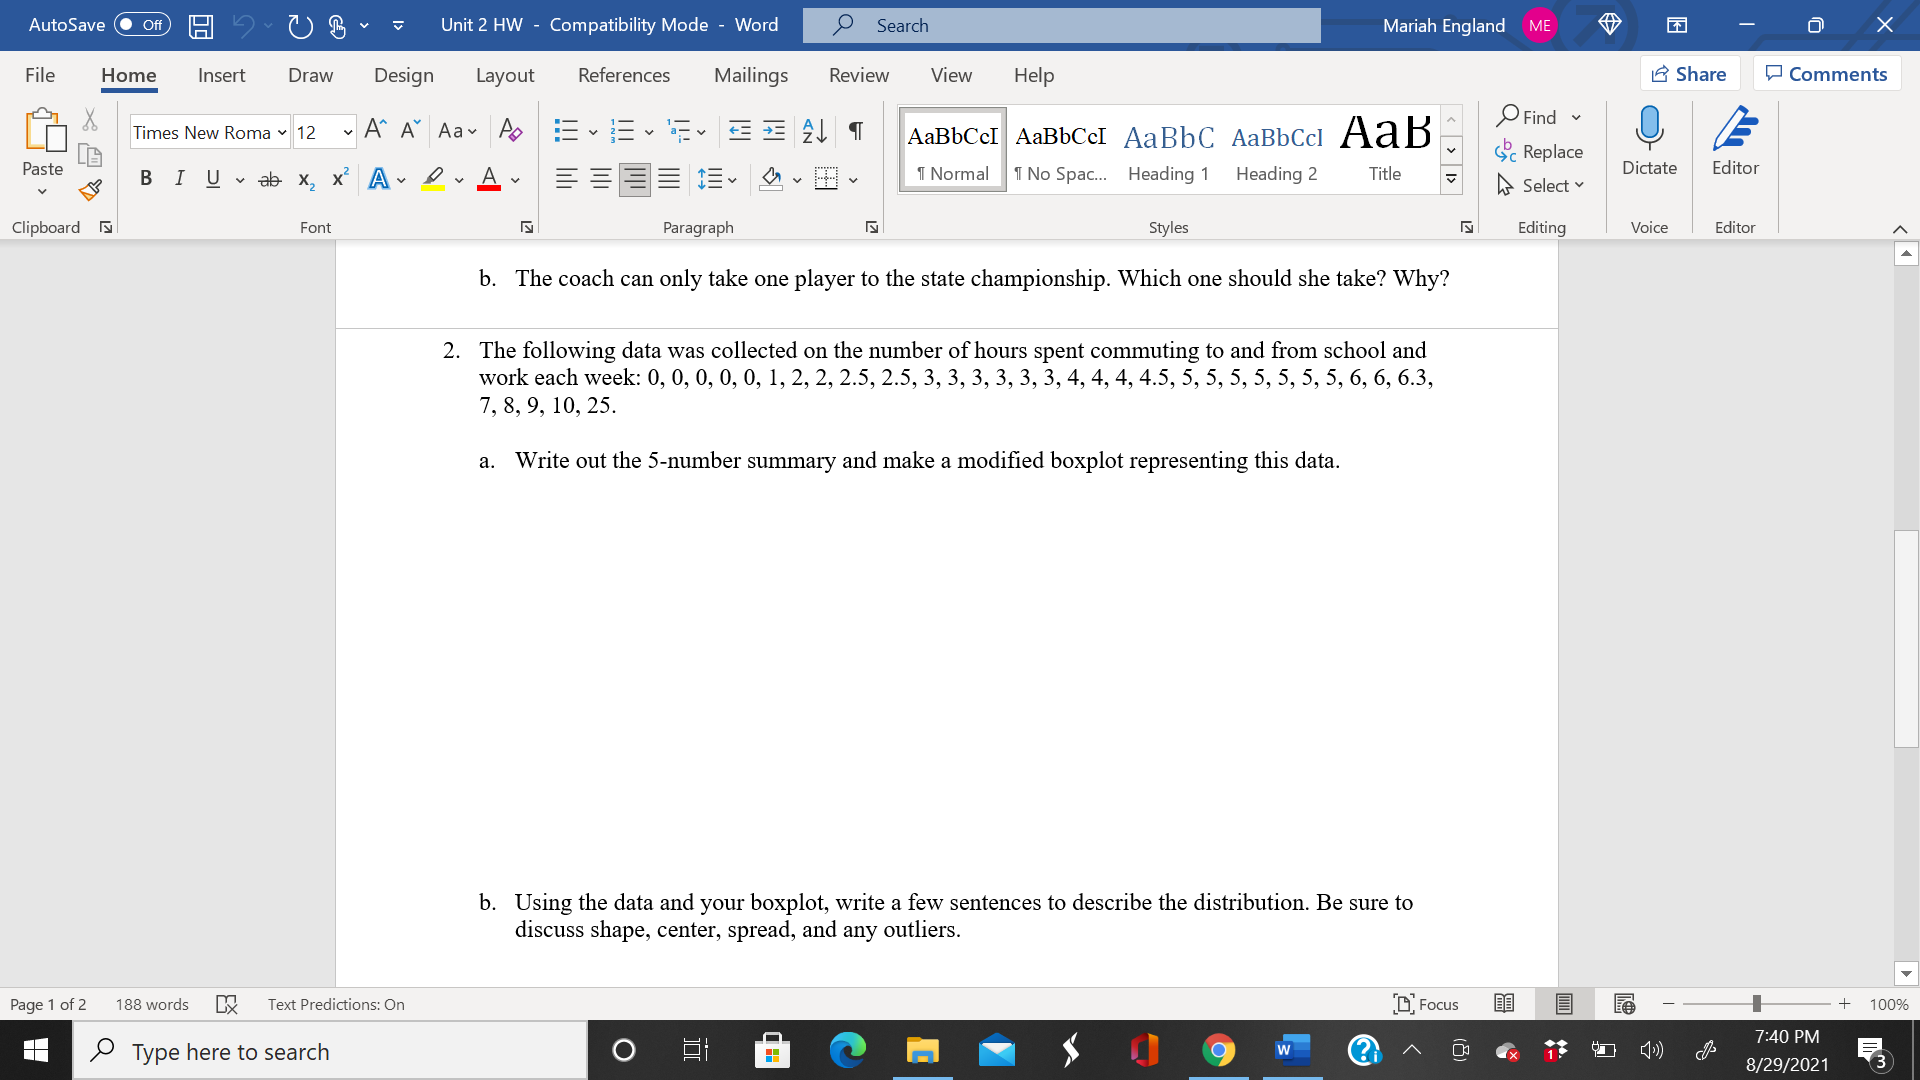Screen dimensions: 1920x1080
Task: Apply bold formatting to text
Action: pos(146,178)
